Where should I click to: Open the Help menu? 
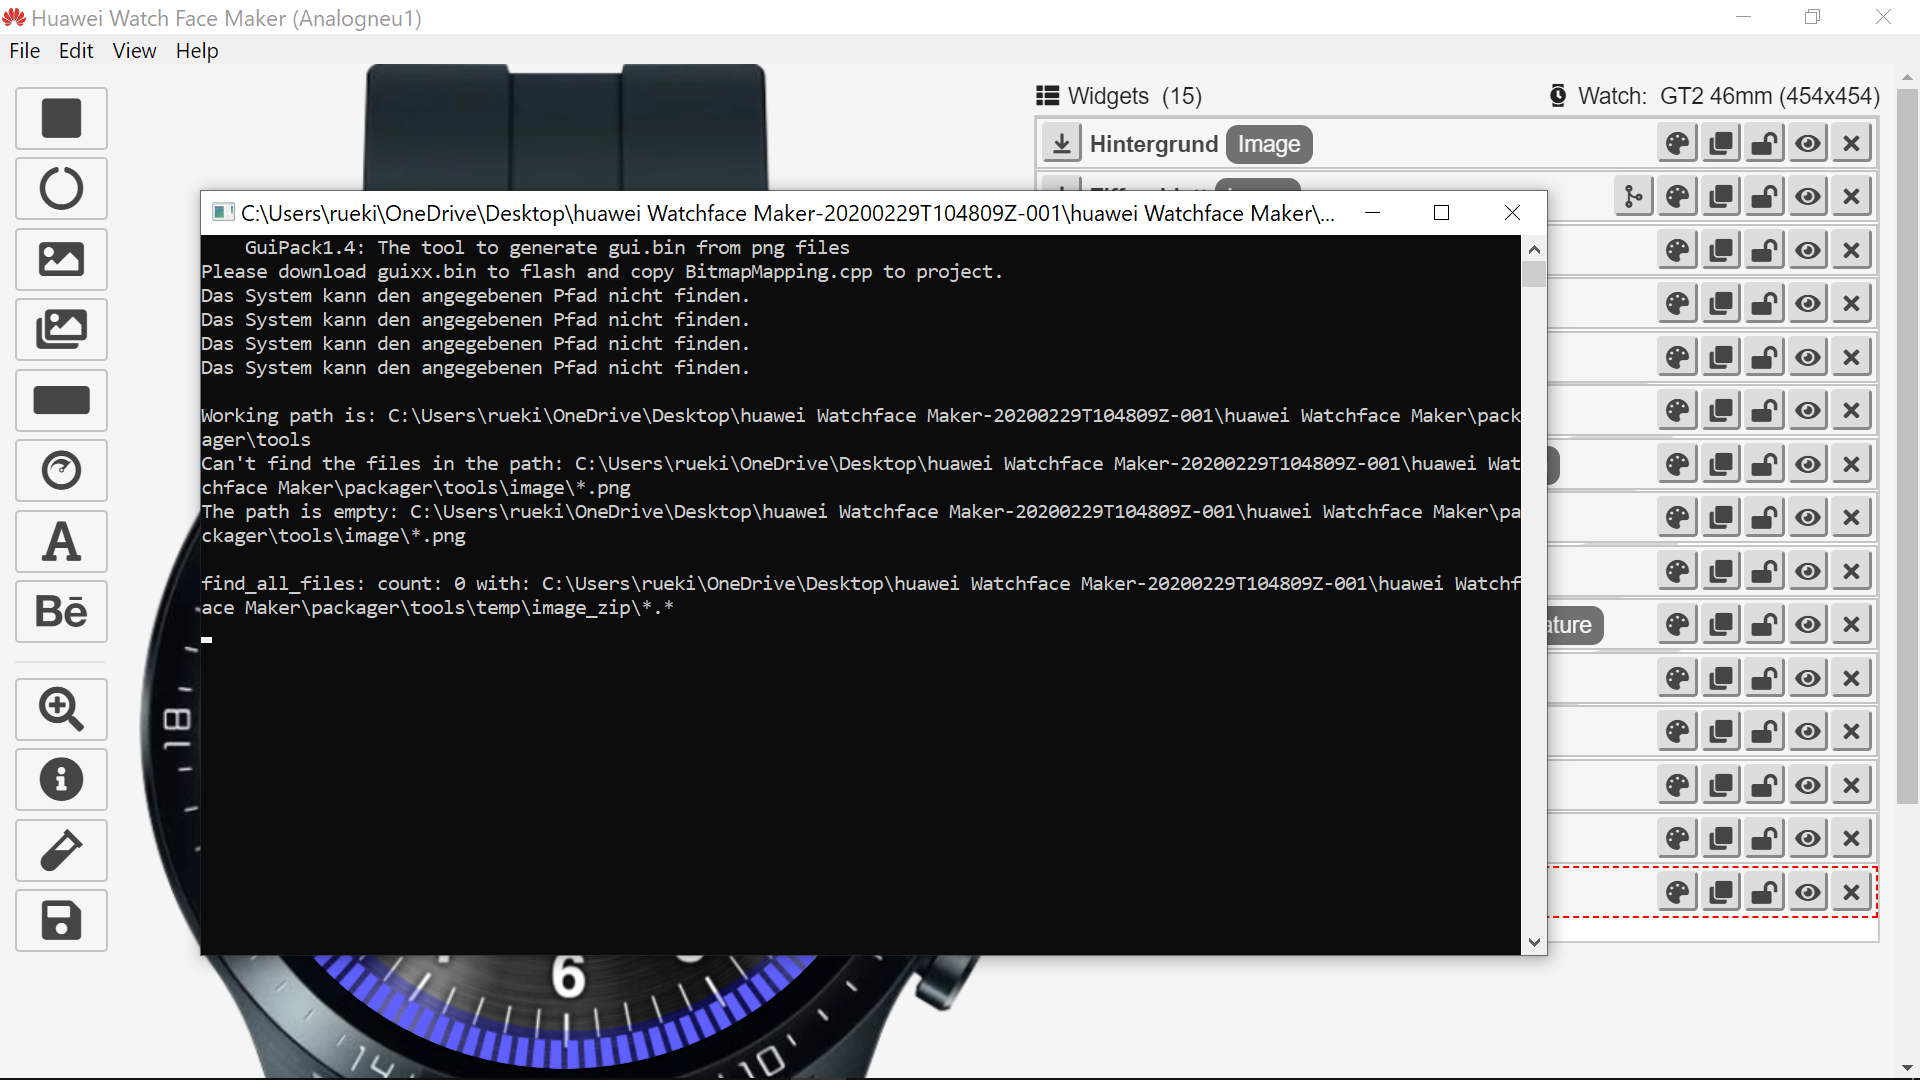197,51
